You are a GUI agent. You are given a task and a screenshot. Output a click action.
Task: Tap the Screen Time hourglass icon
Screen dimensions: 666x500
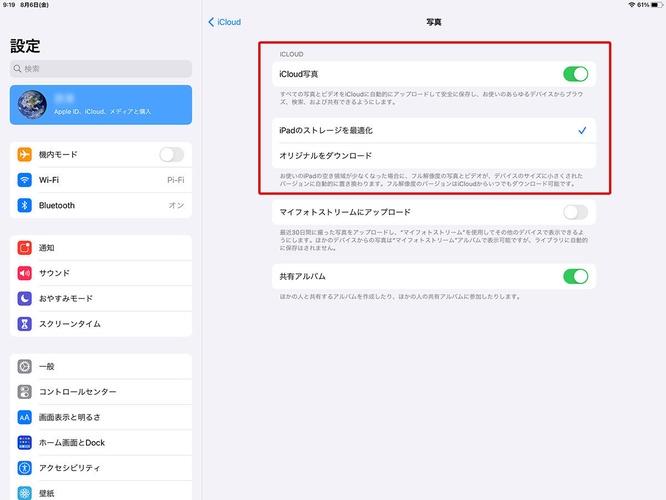[25, 324]
